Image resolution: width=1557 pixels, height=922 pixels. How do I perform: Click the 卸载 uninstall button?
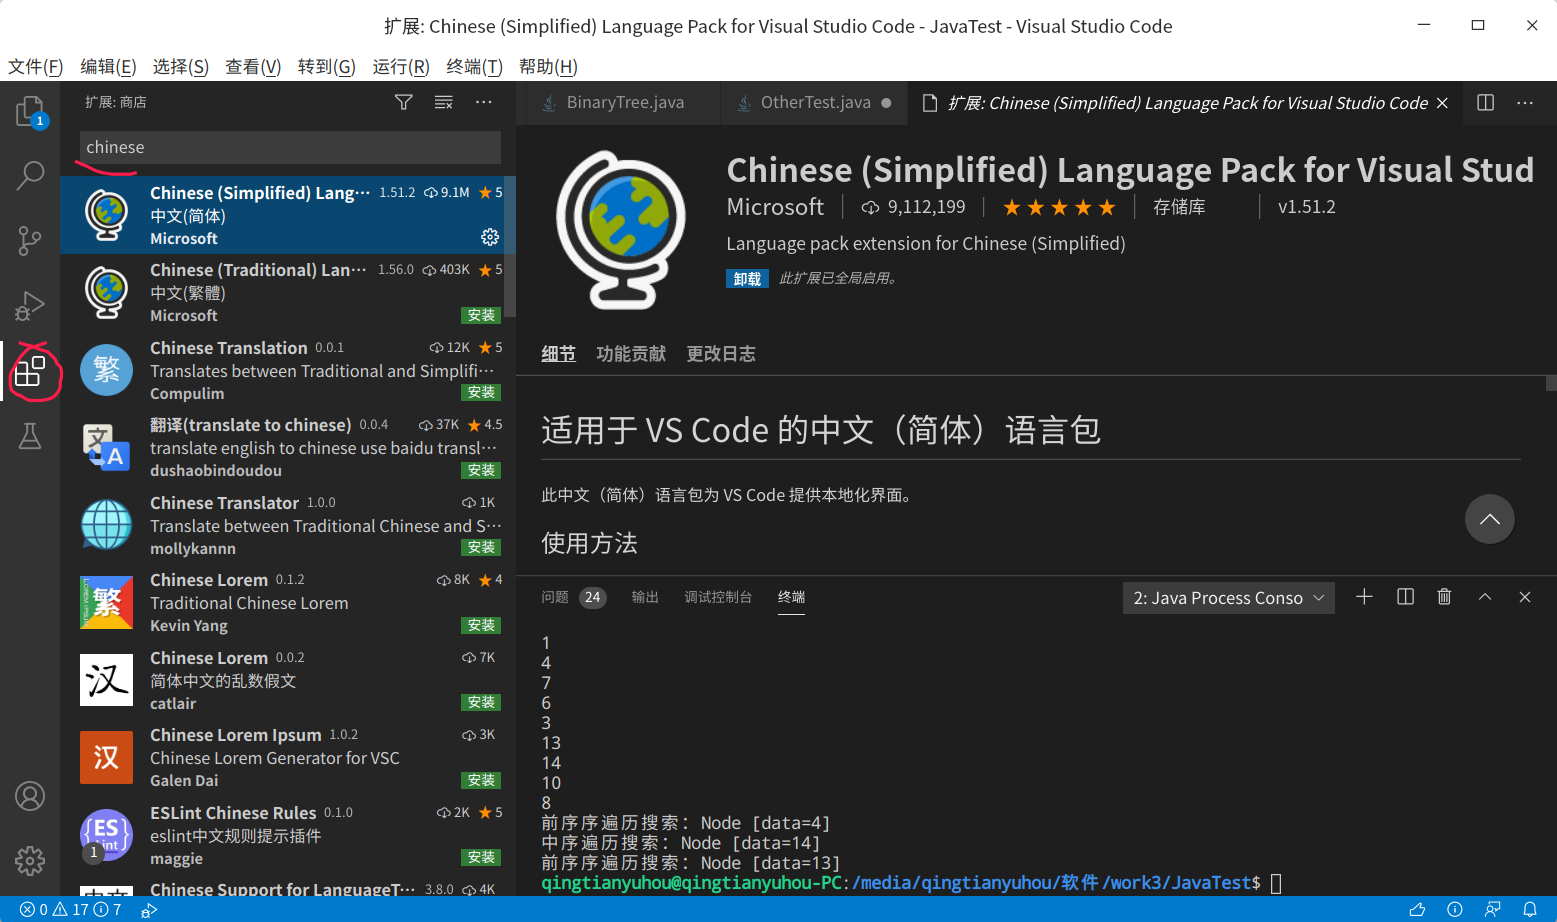747,279
